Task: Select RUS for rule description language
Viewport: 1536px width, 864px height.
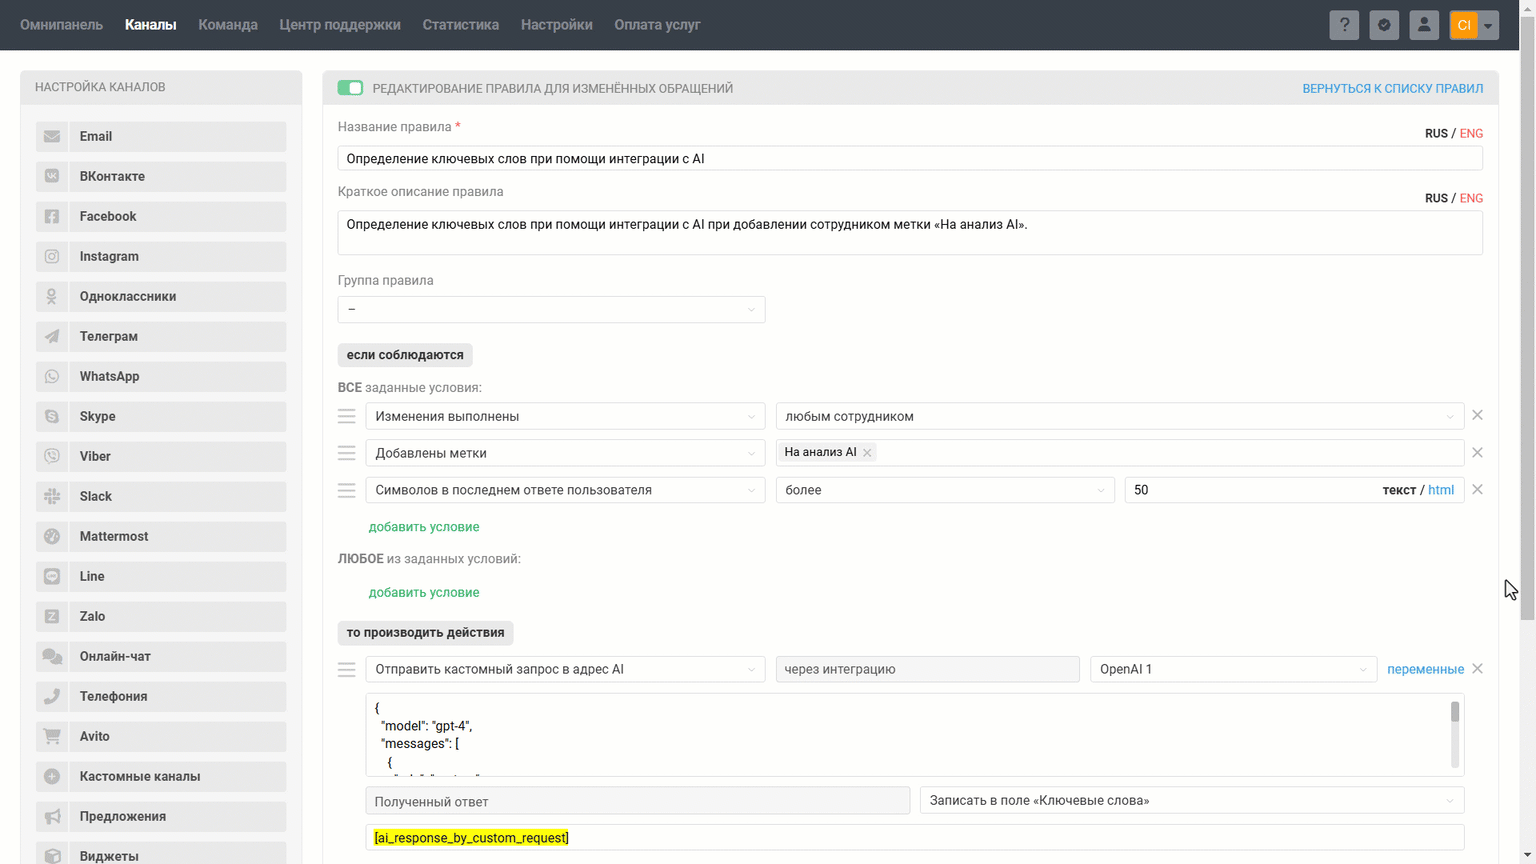Action: 1436,198
